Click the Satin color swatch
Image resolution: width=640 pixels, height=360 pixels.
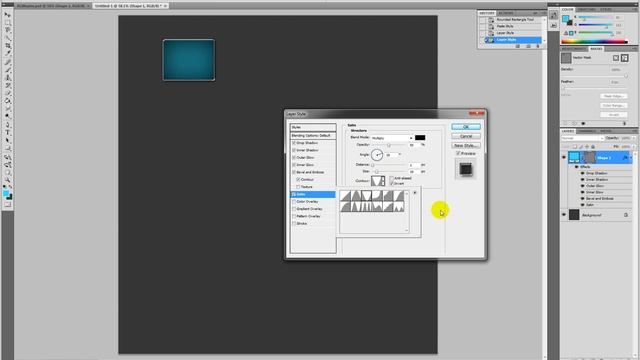[x=420, y=138]
